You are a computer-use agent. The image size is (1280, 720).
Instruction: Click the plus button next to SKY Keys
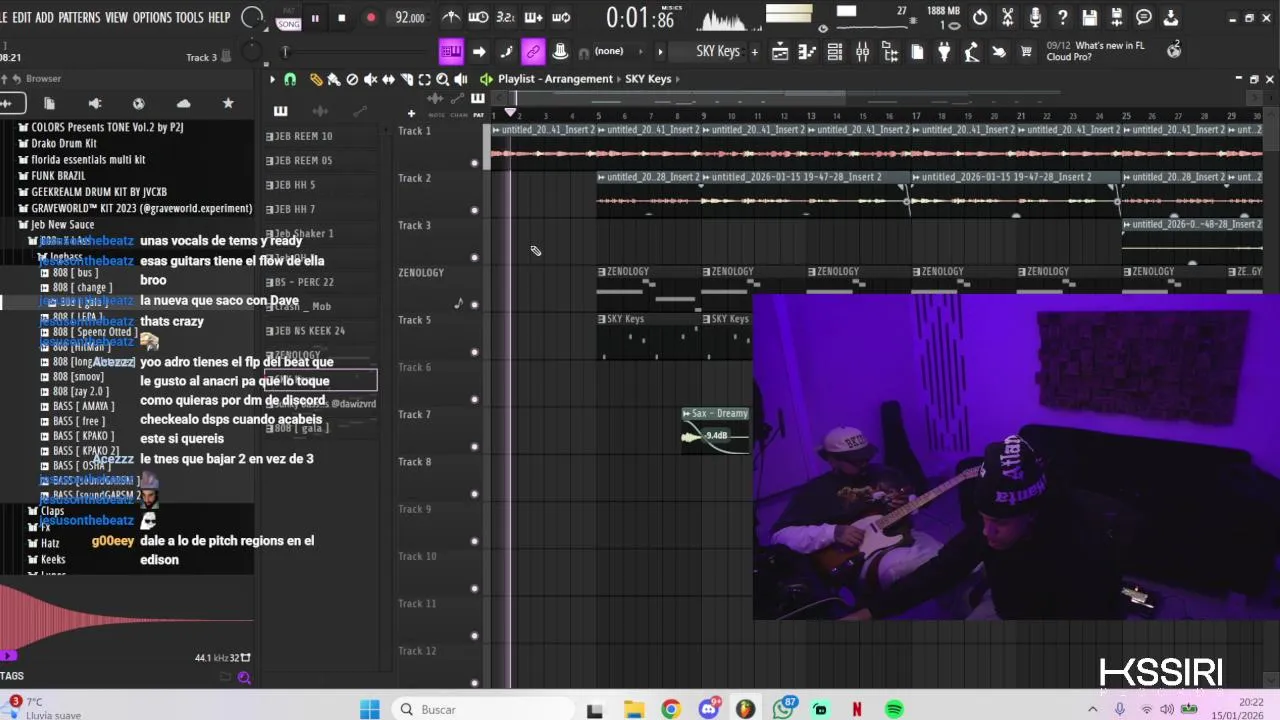tap(755, 52)
